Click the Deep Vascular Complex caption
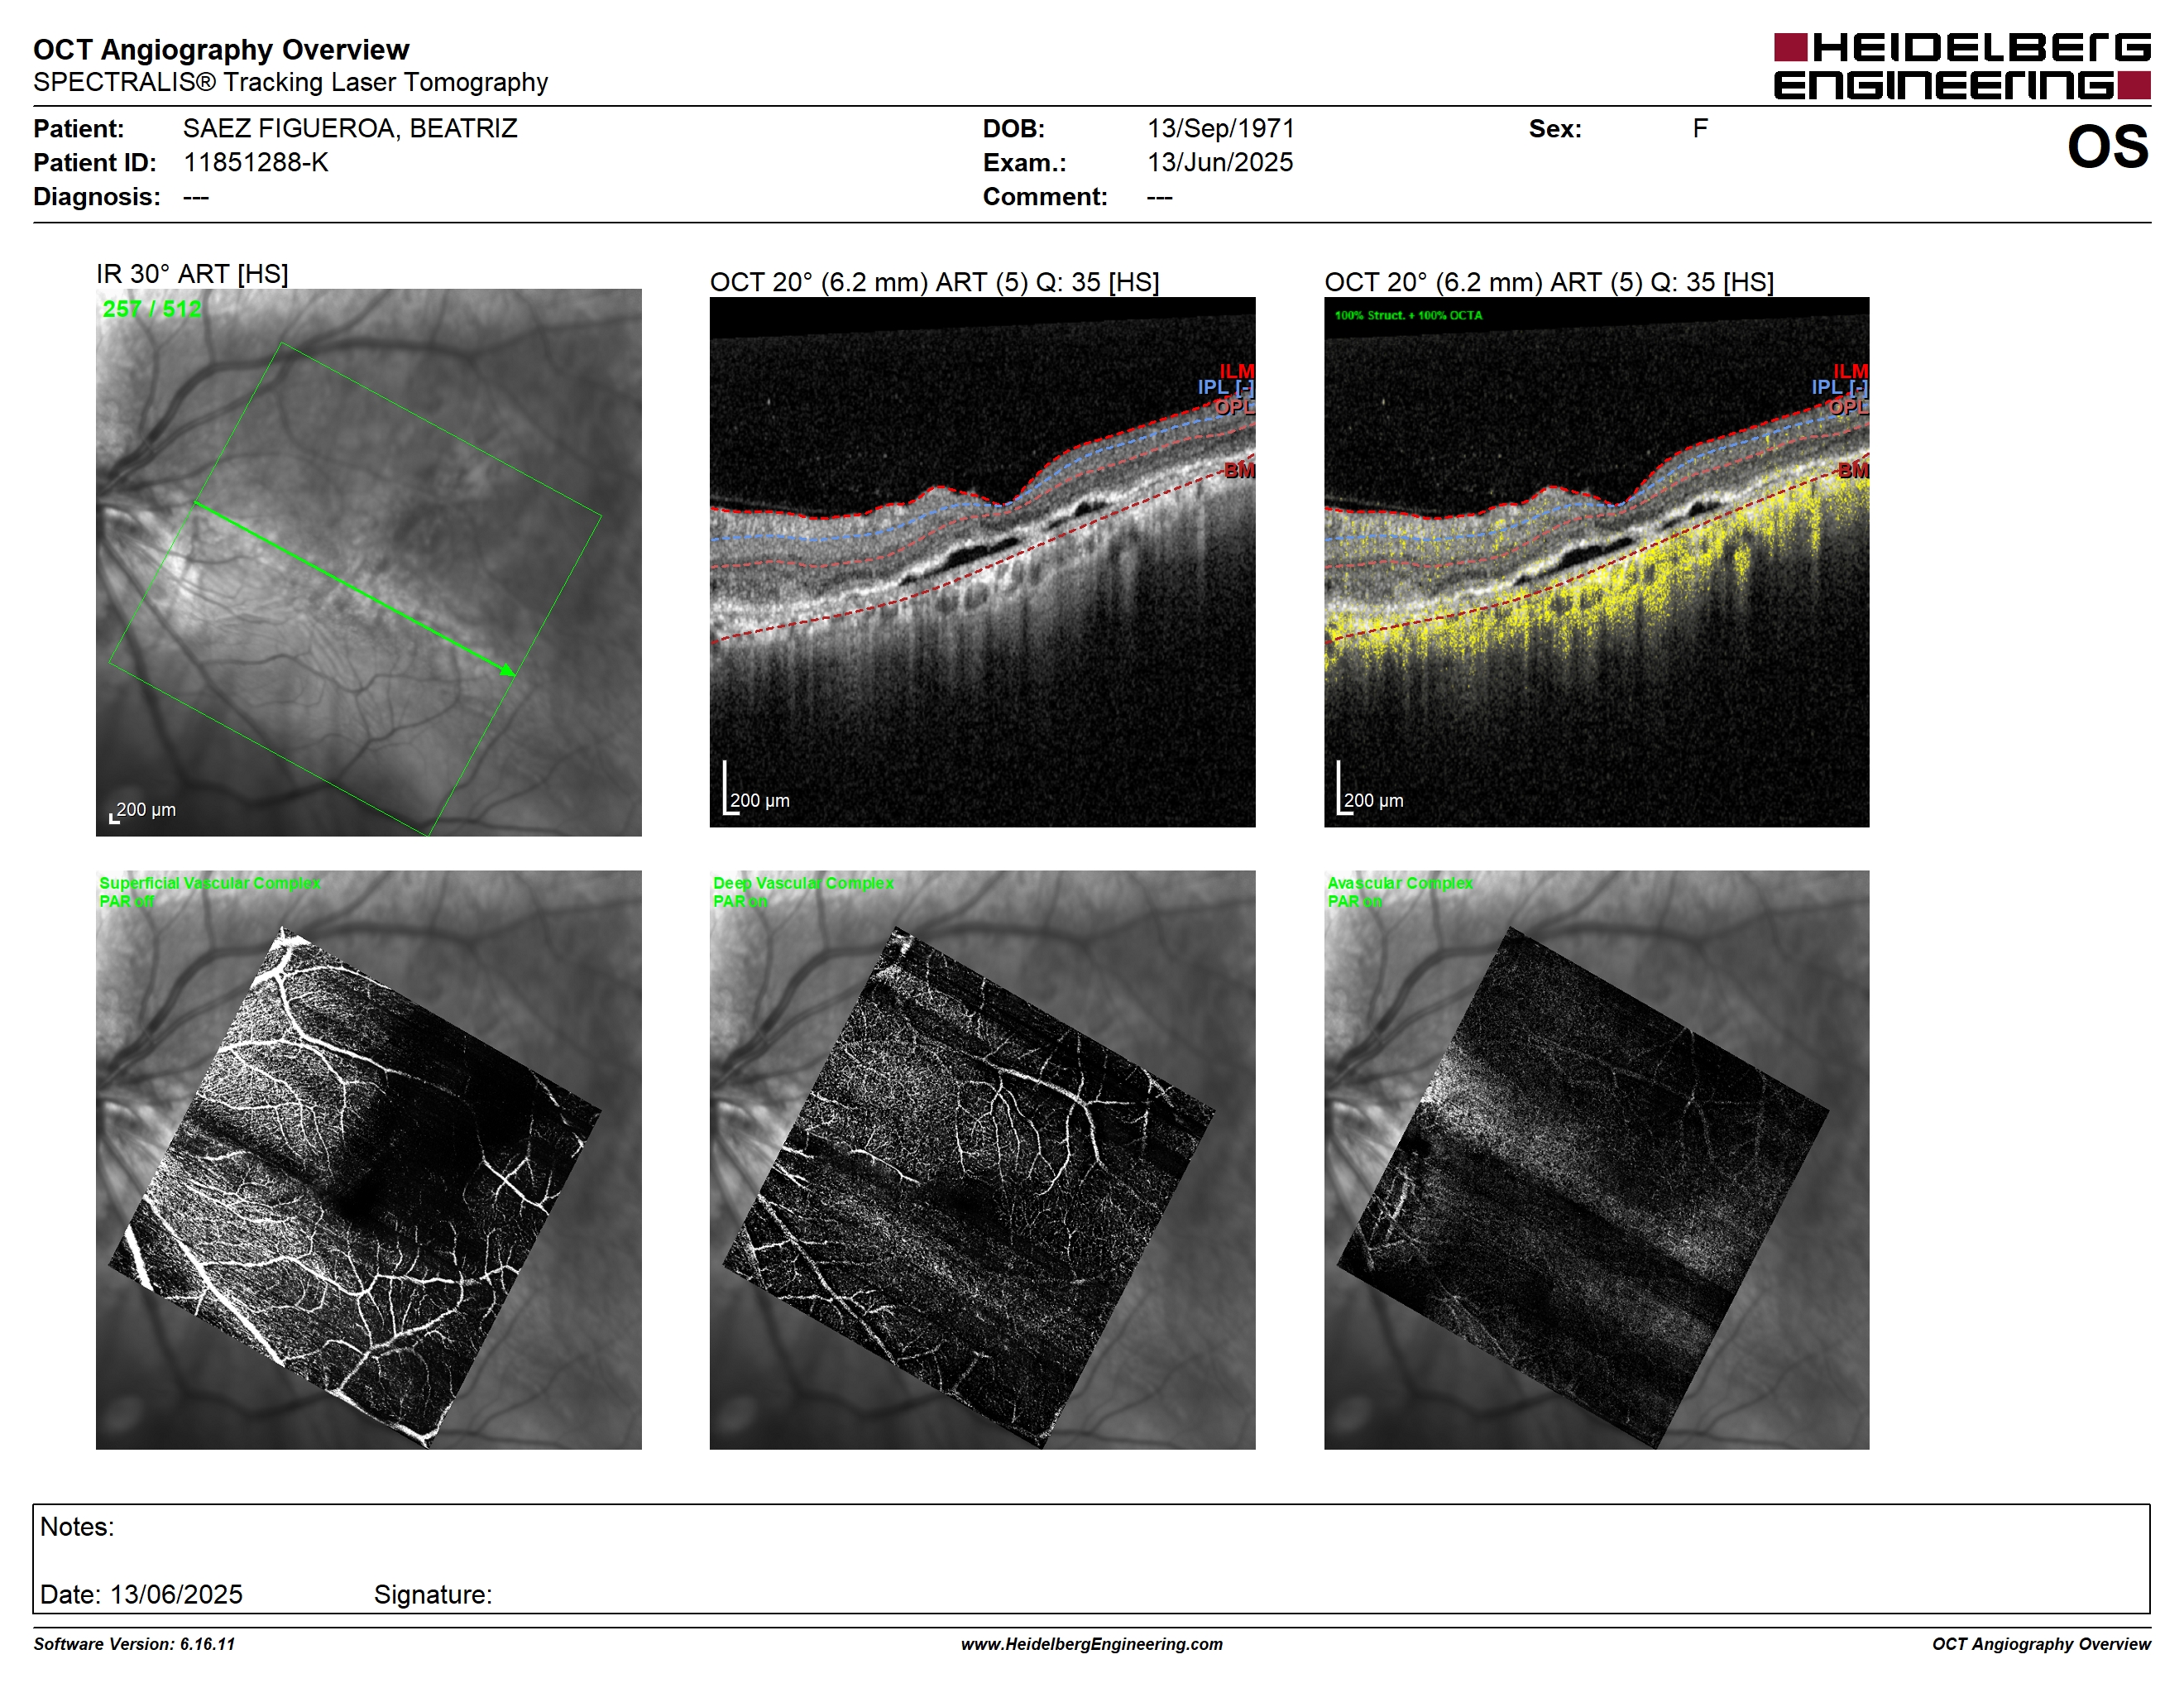The image size is (2184, 1688). pyautogui.click(x=803, y=883)
